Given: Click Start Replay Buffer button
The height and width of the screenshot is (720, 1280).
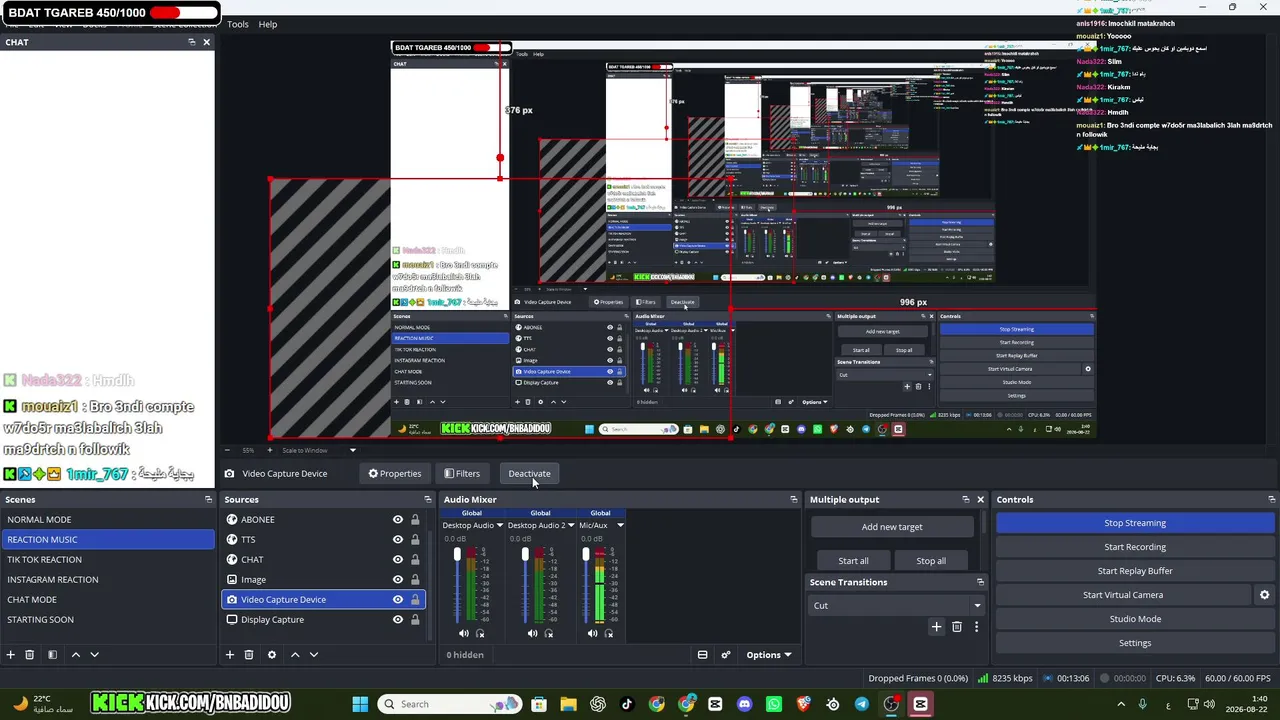Looking at the screenshot, I should [x=1135, y=571].
